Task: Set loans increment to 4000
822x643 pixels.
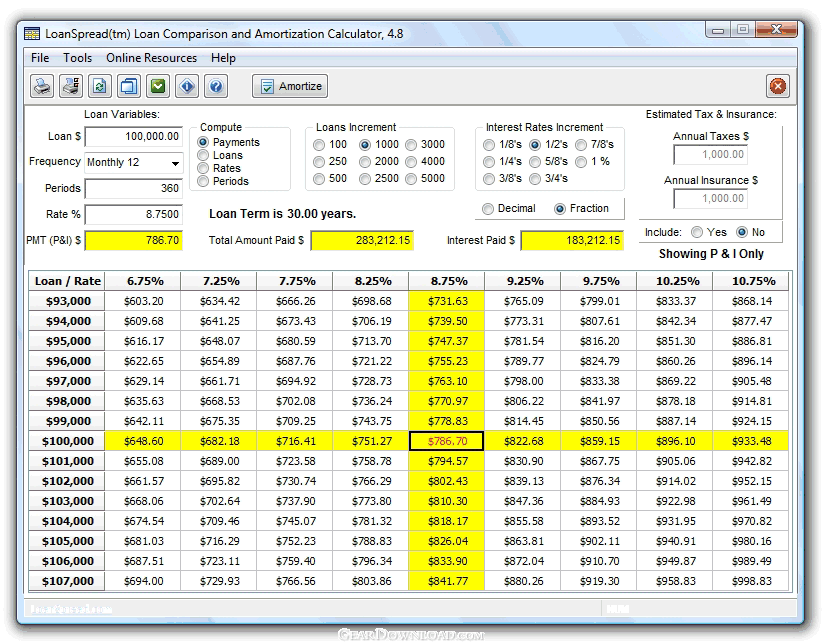Action: click(x=411, y=161)
